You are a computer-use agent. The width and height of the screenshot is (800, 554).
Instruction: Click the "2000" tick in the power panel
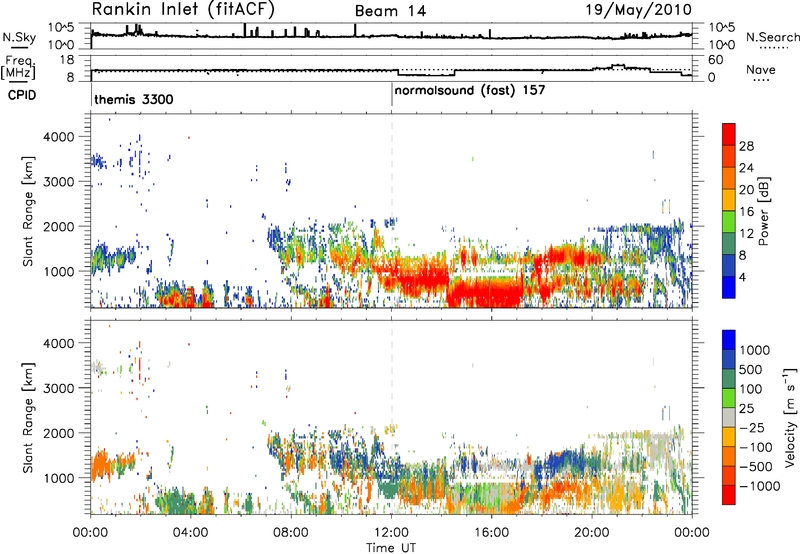point(59,226)
